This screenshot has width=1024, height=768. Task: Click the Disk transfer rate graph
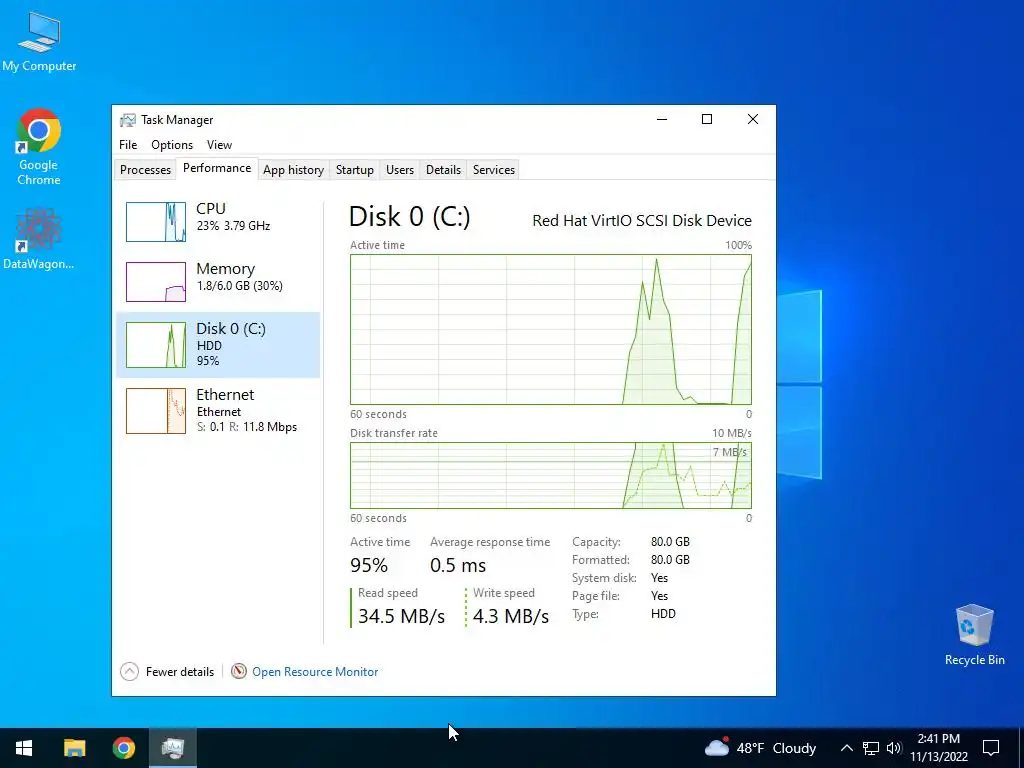[x=551, y=475]
